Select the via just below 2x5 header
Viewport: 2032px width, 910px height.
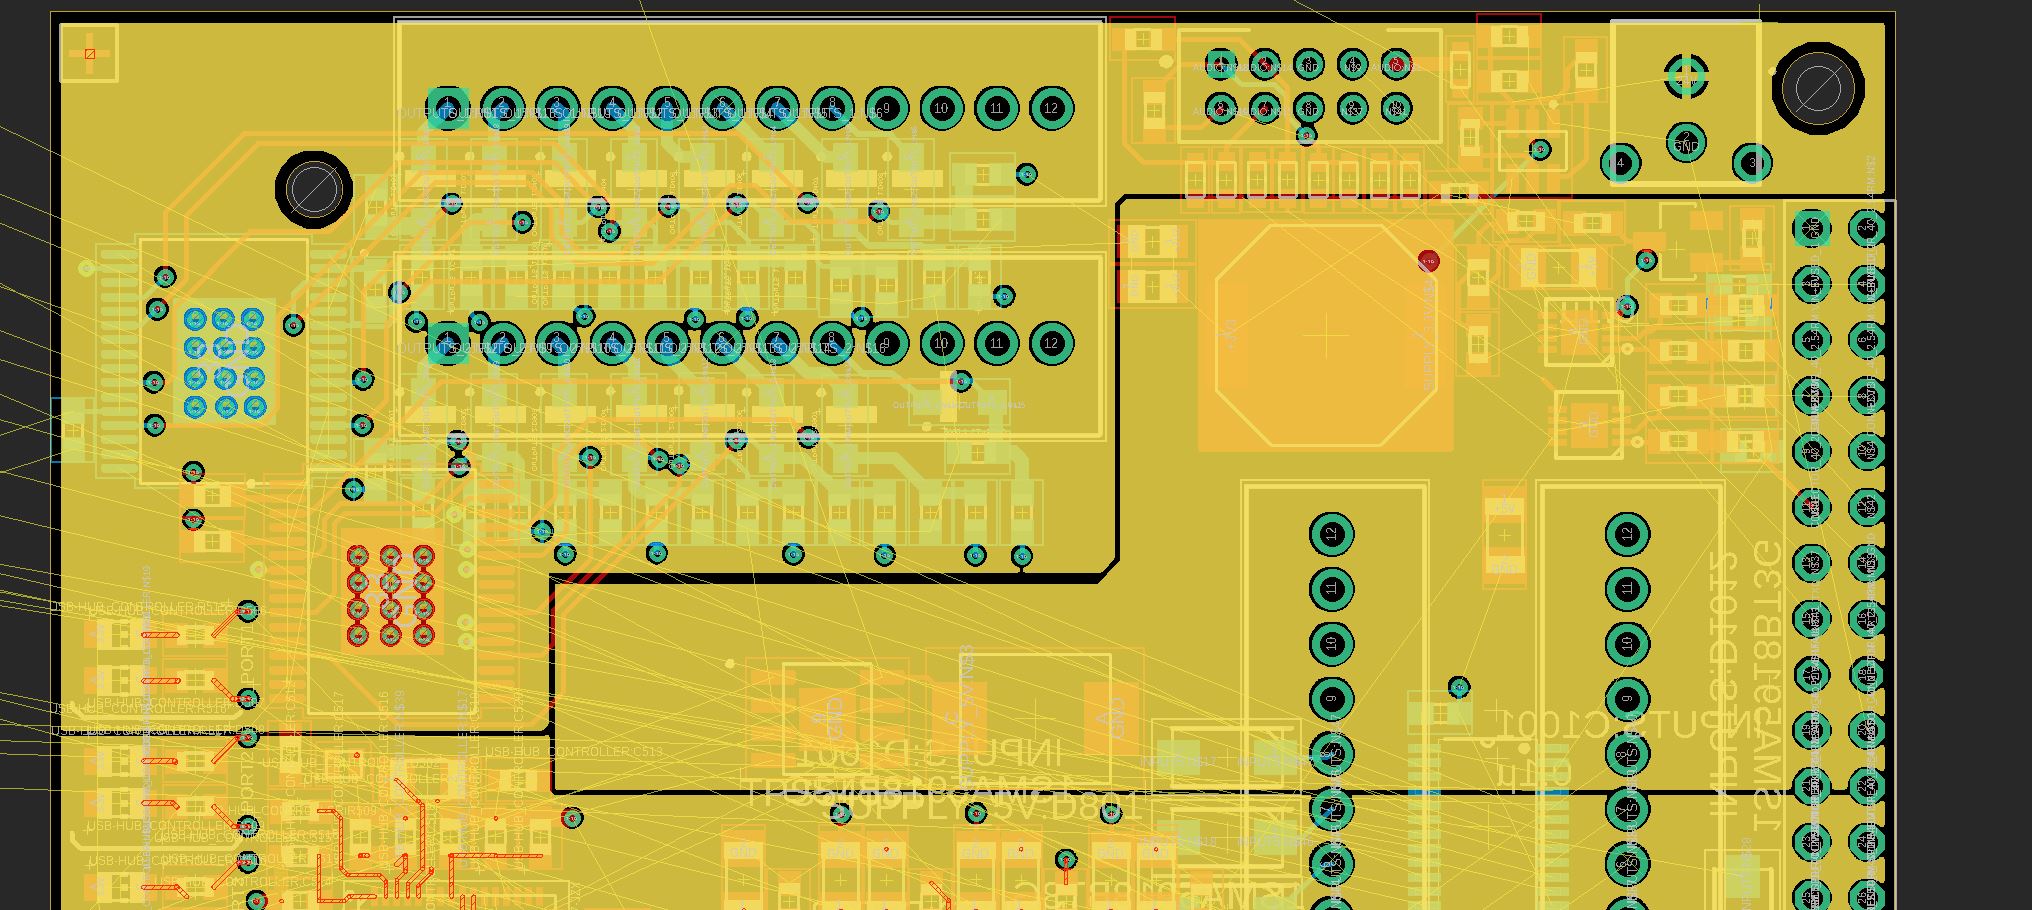1306,134
